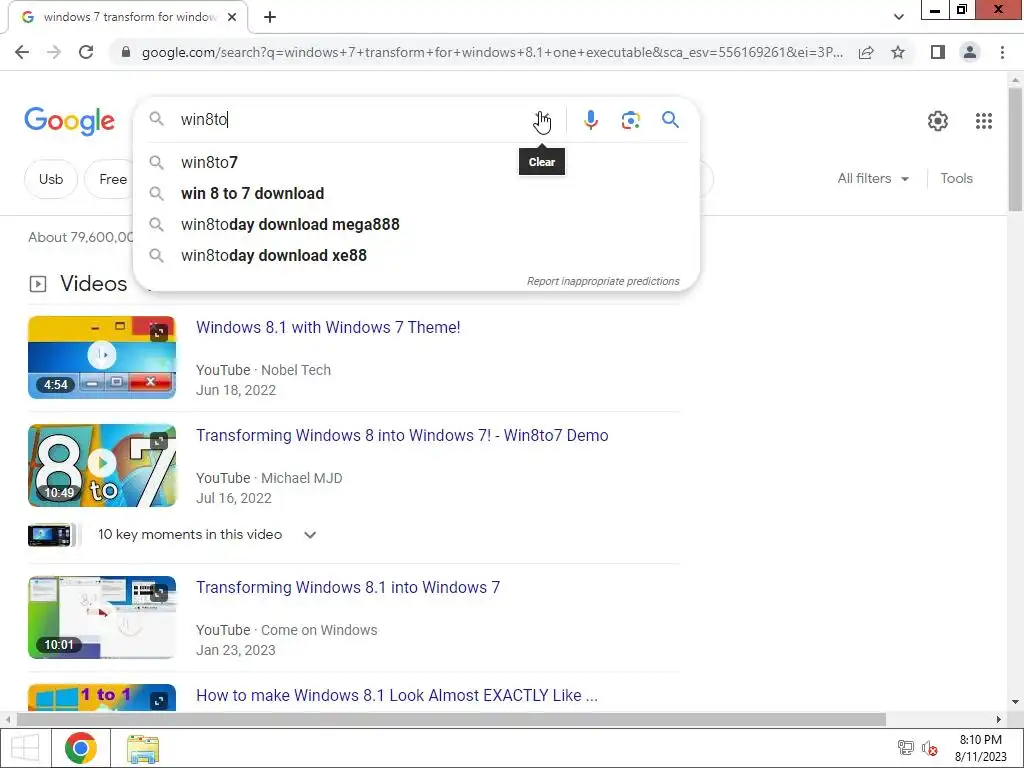This screenshot has height=768, width=1024.
Task: Play the 10:01 video thumbnail
Action: click(102, 617)
